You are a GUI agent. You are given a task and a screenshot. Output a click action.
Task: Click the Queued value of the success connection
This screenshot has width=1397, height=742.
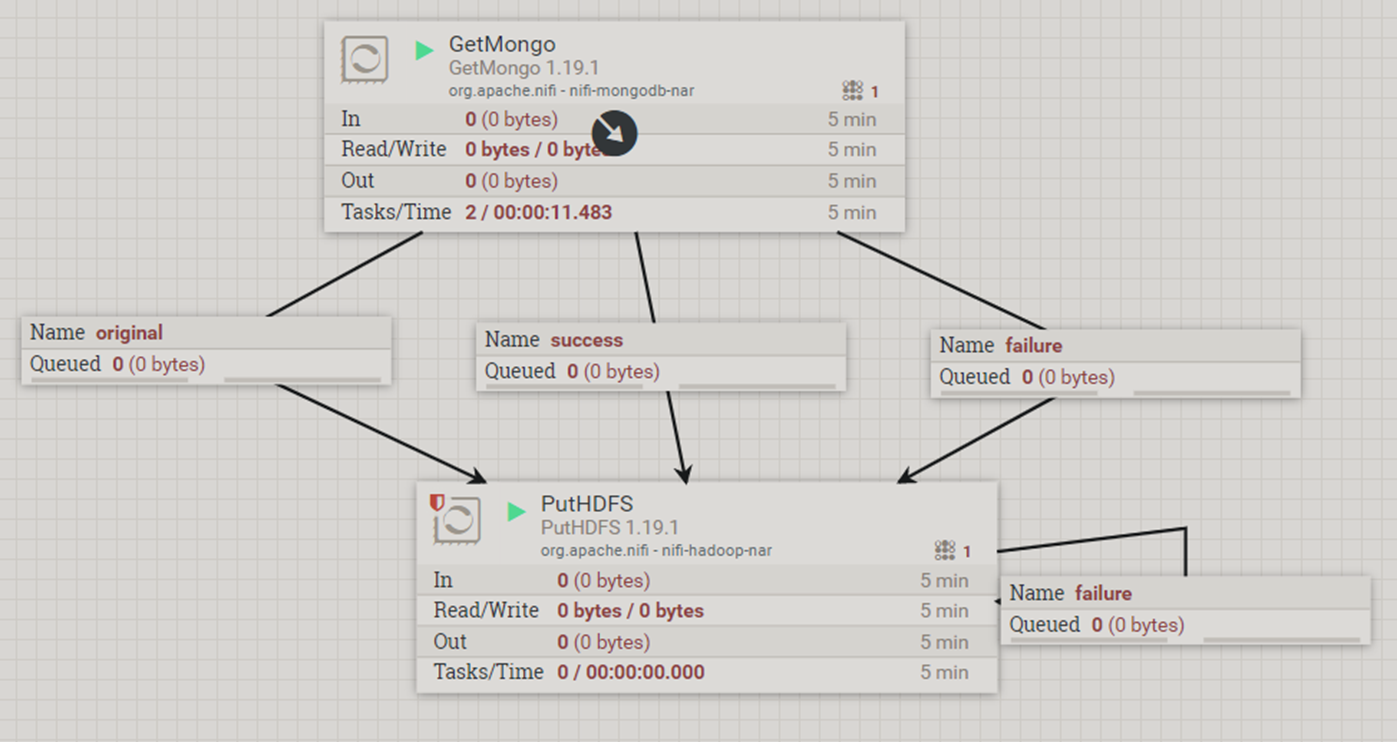tap(613, 372)
